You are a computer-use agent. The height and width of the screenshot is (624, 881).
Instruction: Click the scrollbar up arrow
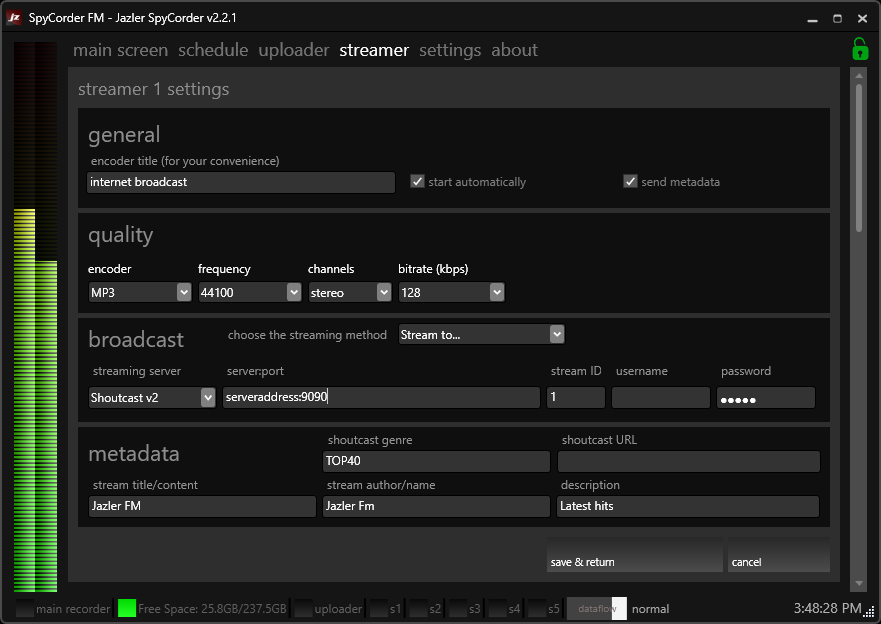[x=859, y=75]
